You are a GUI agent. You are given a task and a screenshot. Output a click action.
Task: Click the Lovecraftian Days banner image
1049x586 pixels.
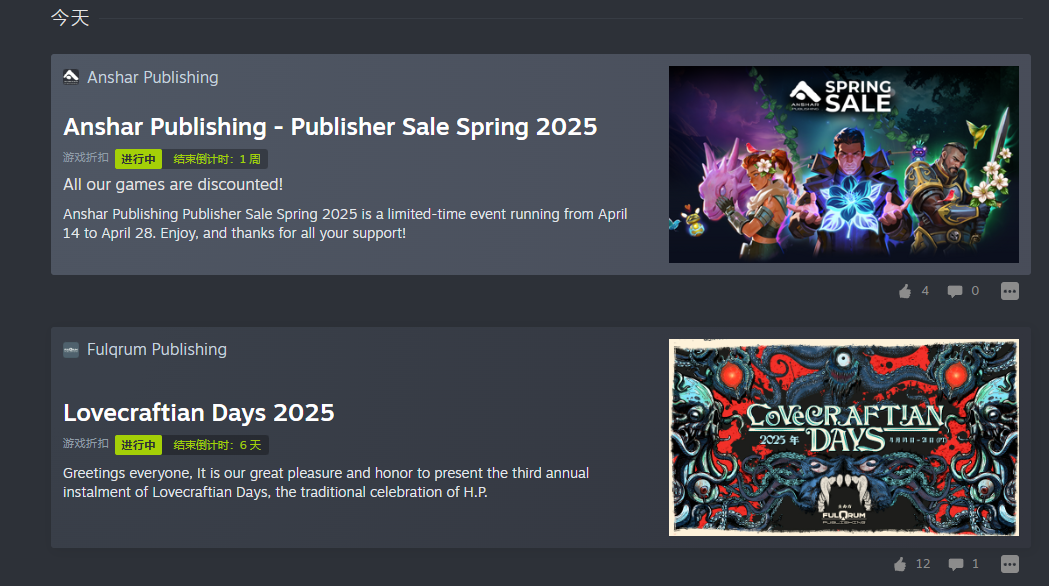(x=843, y=437)
